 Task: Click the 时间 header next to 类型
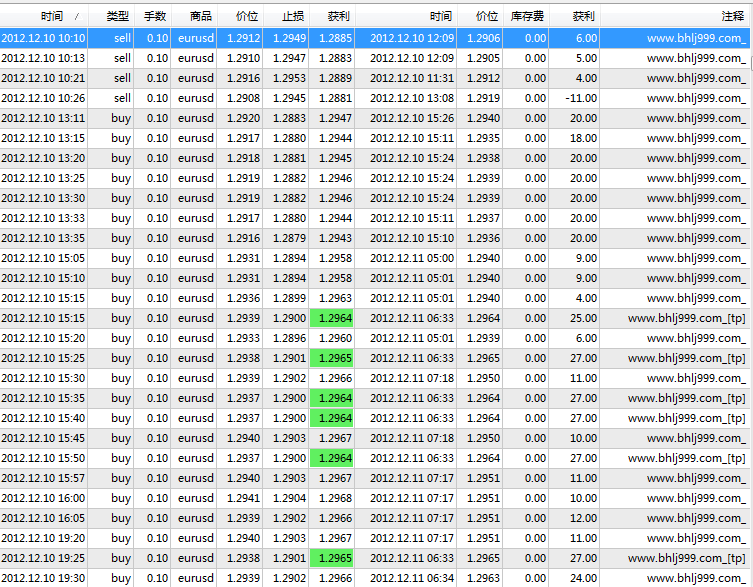(44, 16)
